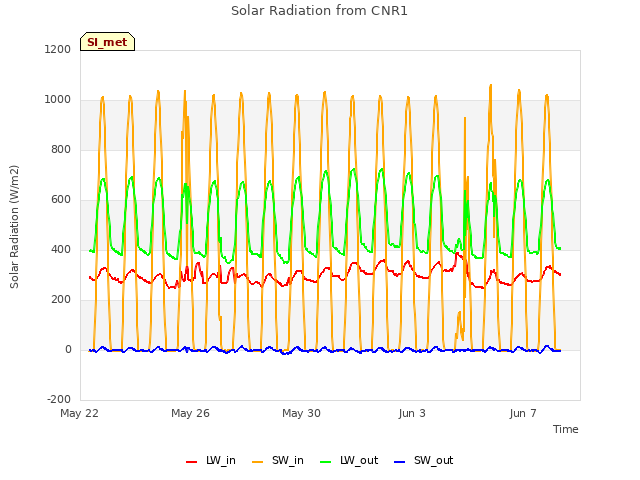Click the blue SW_out legend swatch
640x480 pixels.
(x=400, y=462)
